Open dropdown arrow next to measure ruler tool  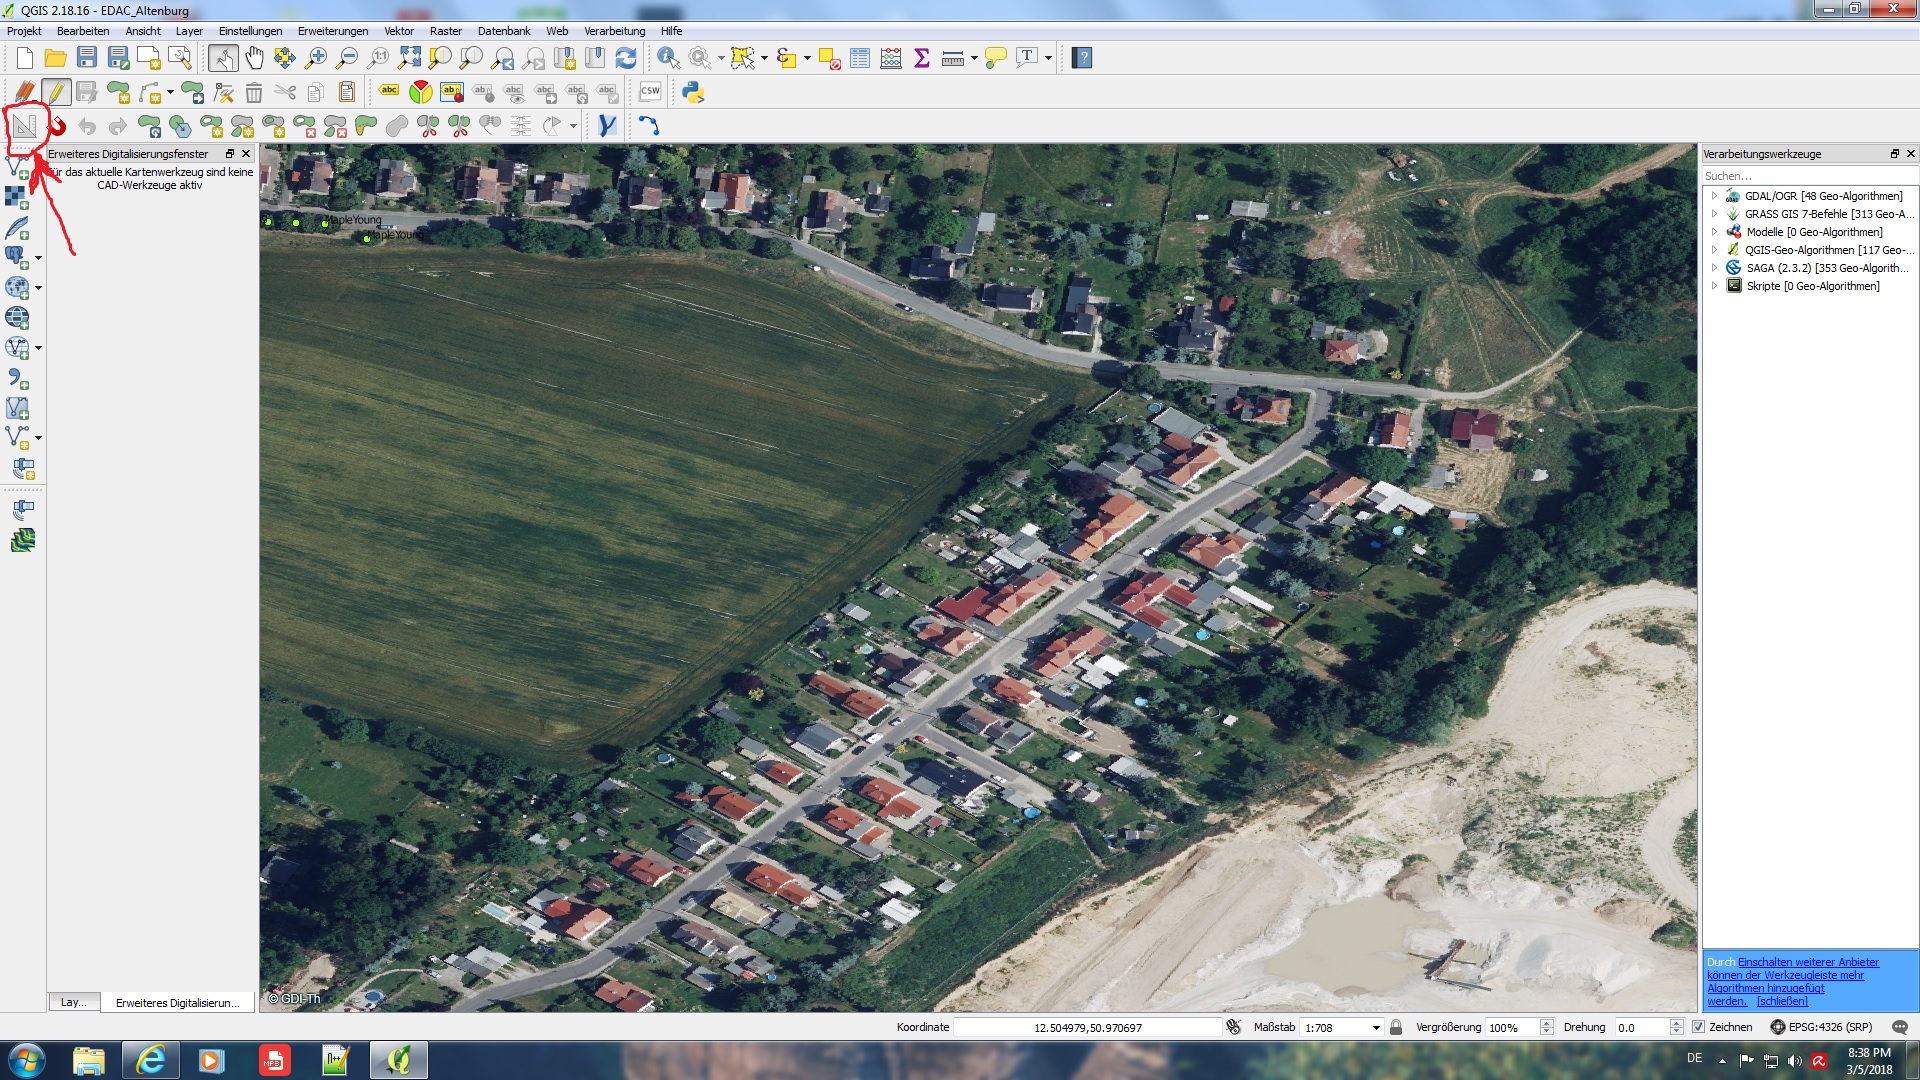(x=974, y=58)
